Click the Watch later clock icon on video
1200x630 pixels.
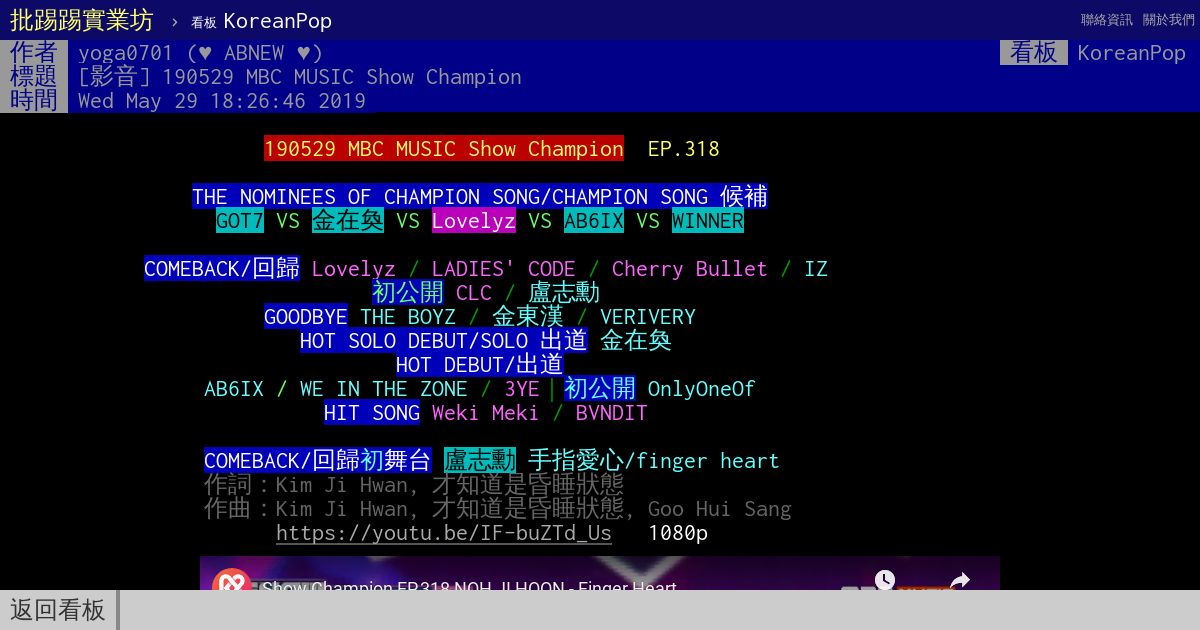point(885,580)
